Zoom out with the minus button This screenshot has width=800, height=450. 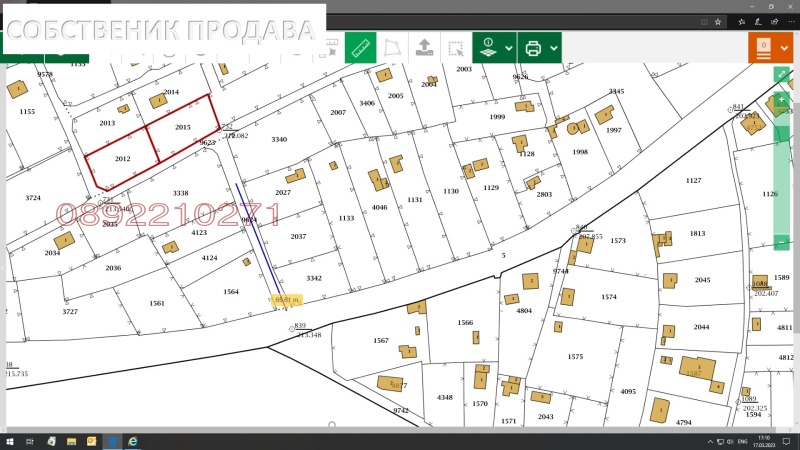pos(782,242)
